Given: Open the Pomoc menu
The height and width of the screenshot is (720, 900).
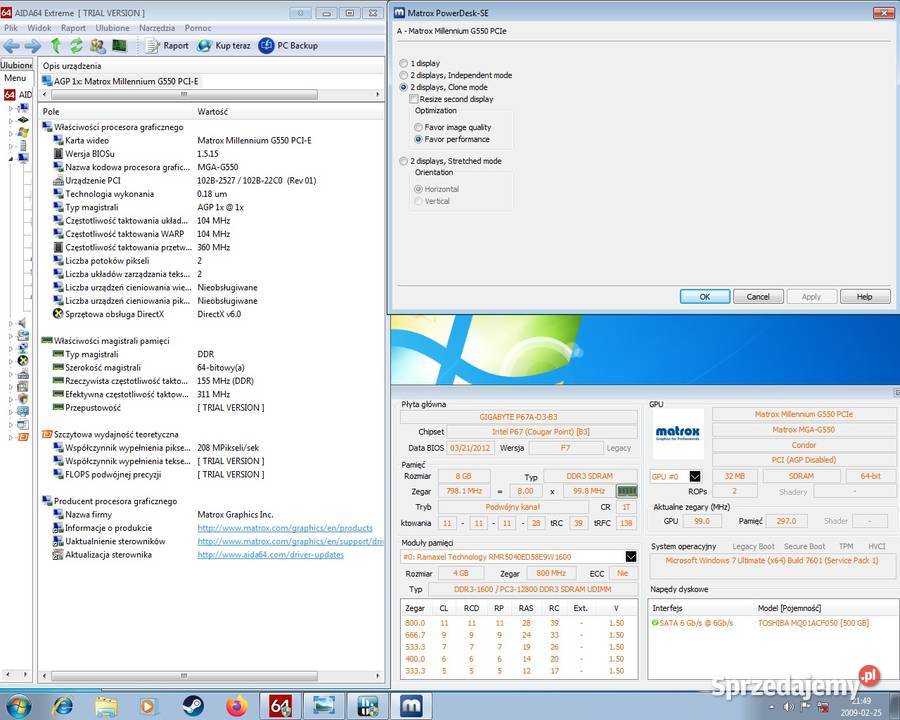Looking at the screenshot, I should [x=198, y=28].
